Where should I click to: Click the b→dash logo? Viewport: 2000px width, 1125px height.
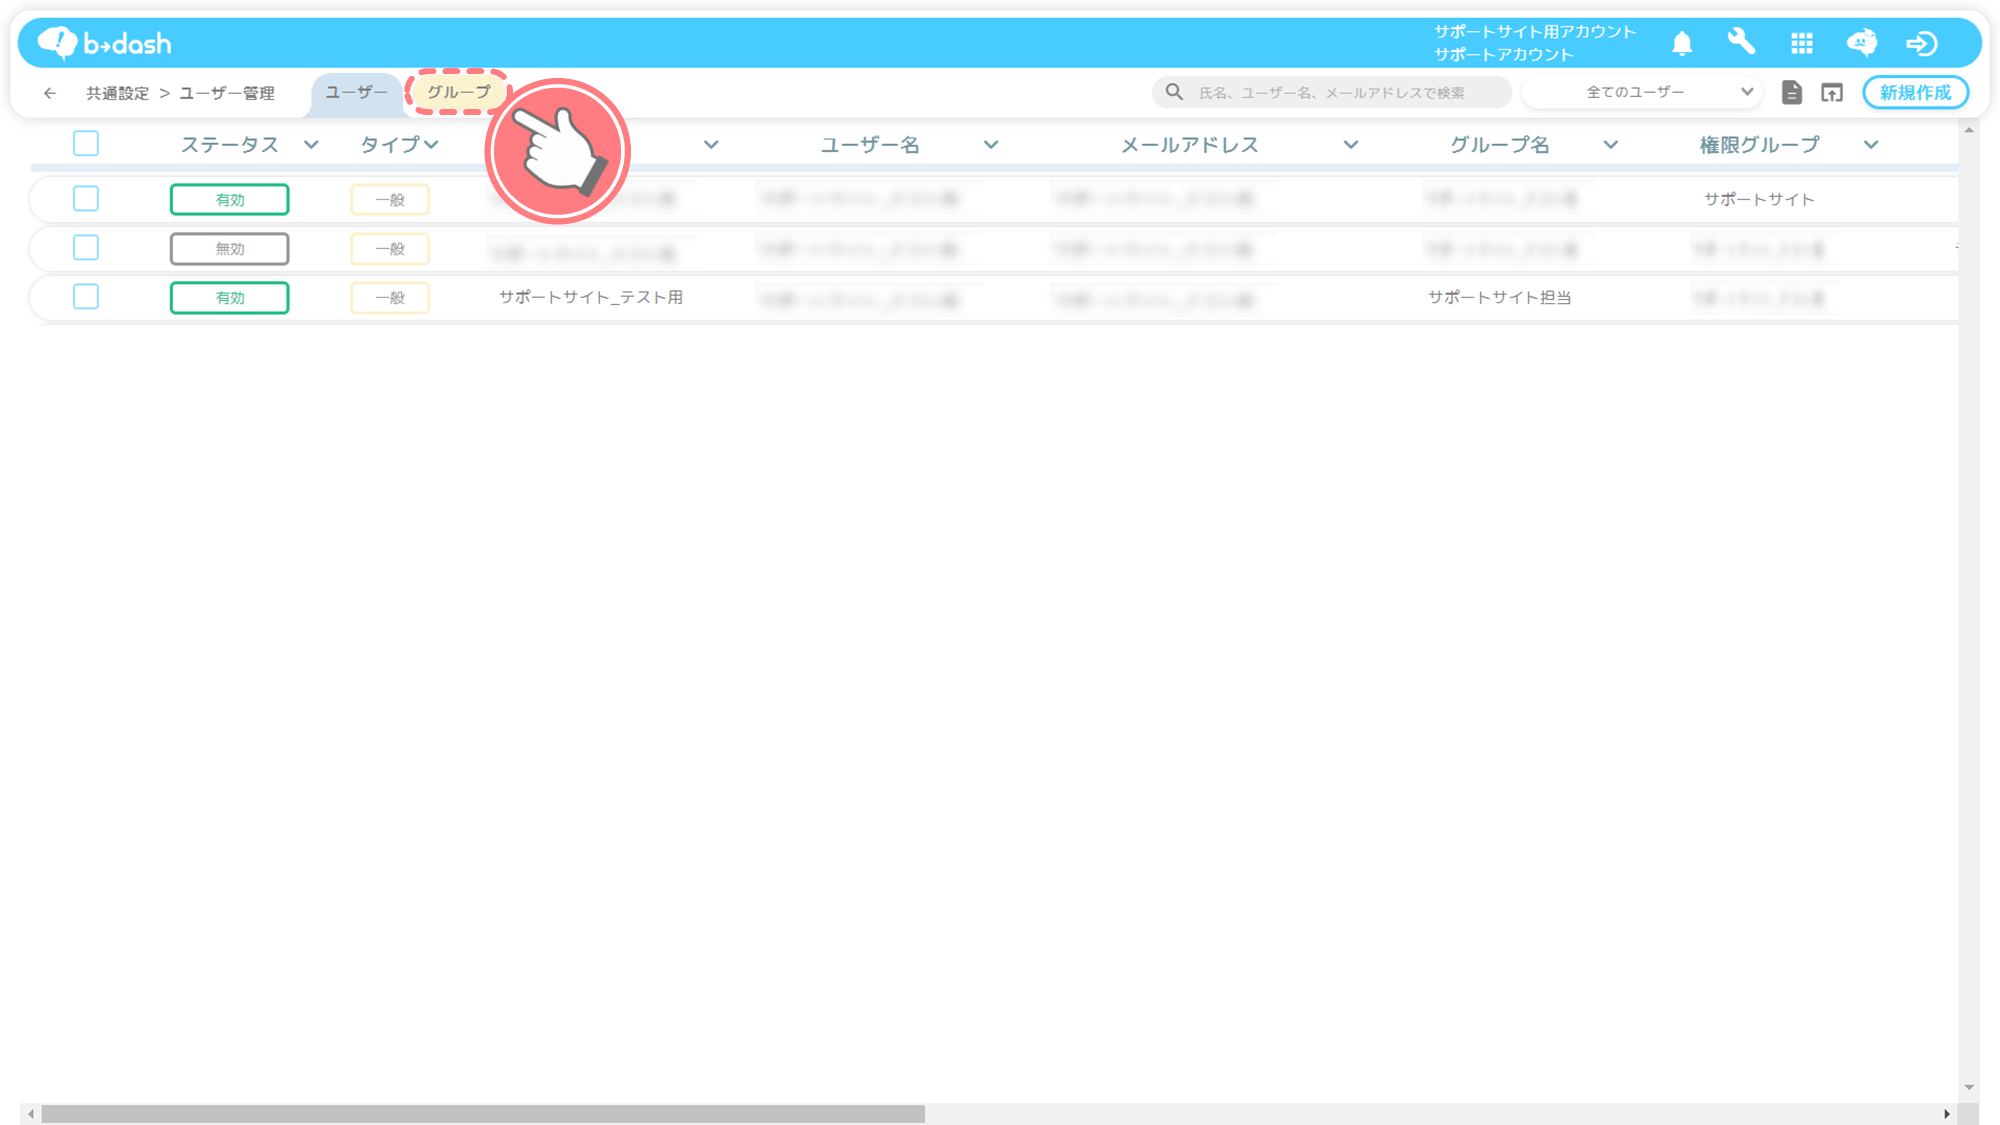(x=105, y=43)
